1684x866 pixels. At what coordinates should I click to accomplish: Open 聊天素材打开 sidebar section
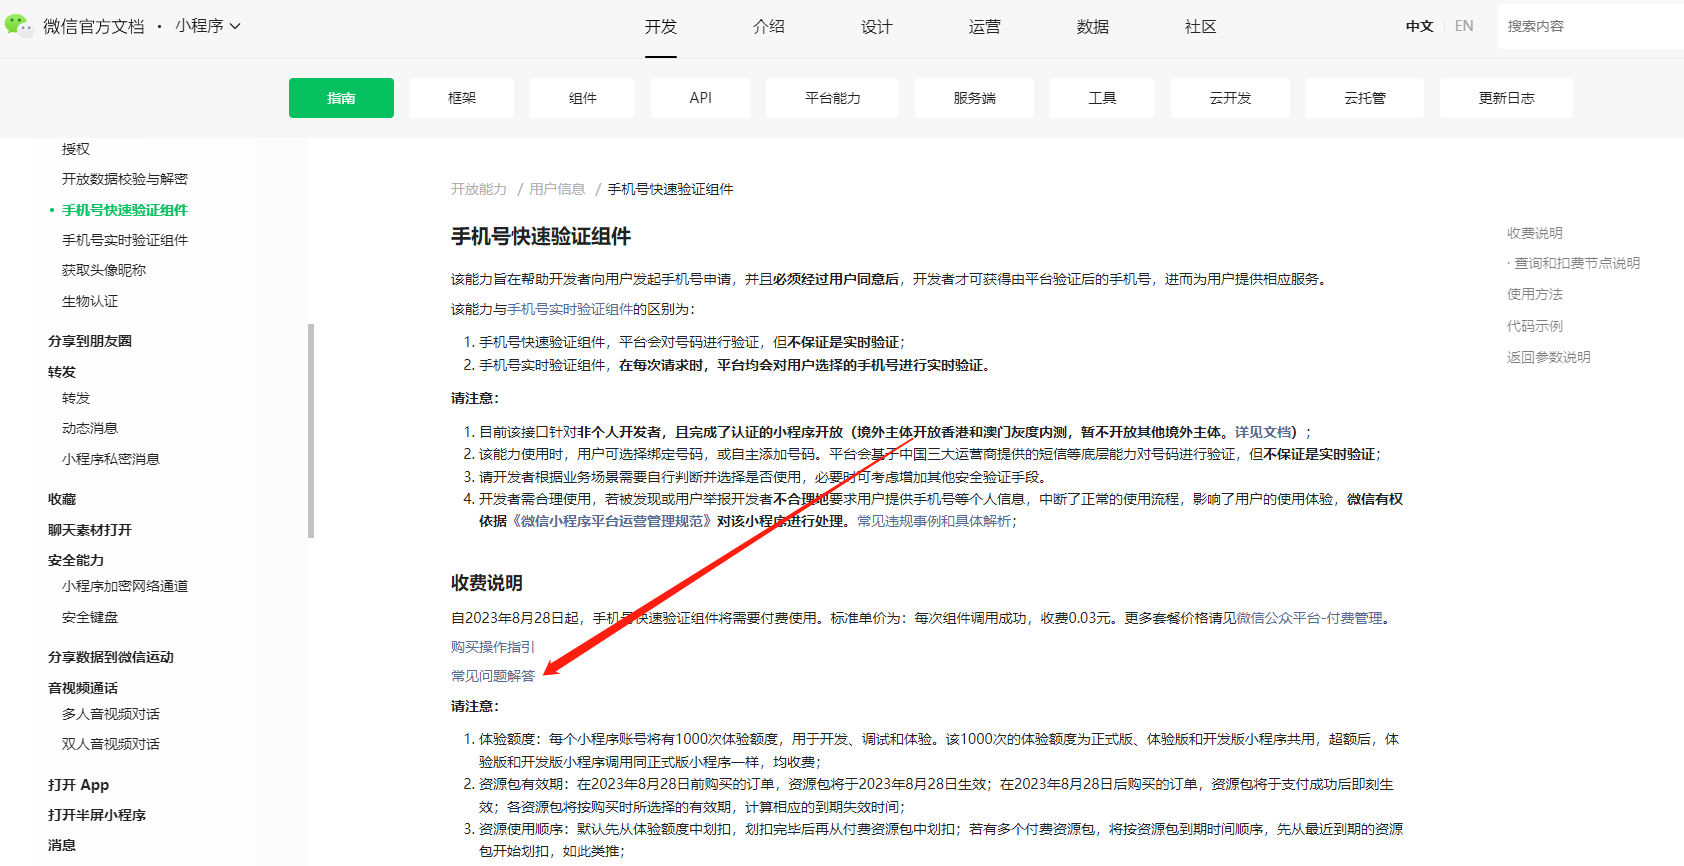[90, 530]
